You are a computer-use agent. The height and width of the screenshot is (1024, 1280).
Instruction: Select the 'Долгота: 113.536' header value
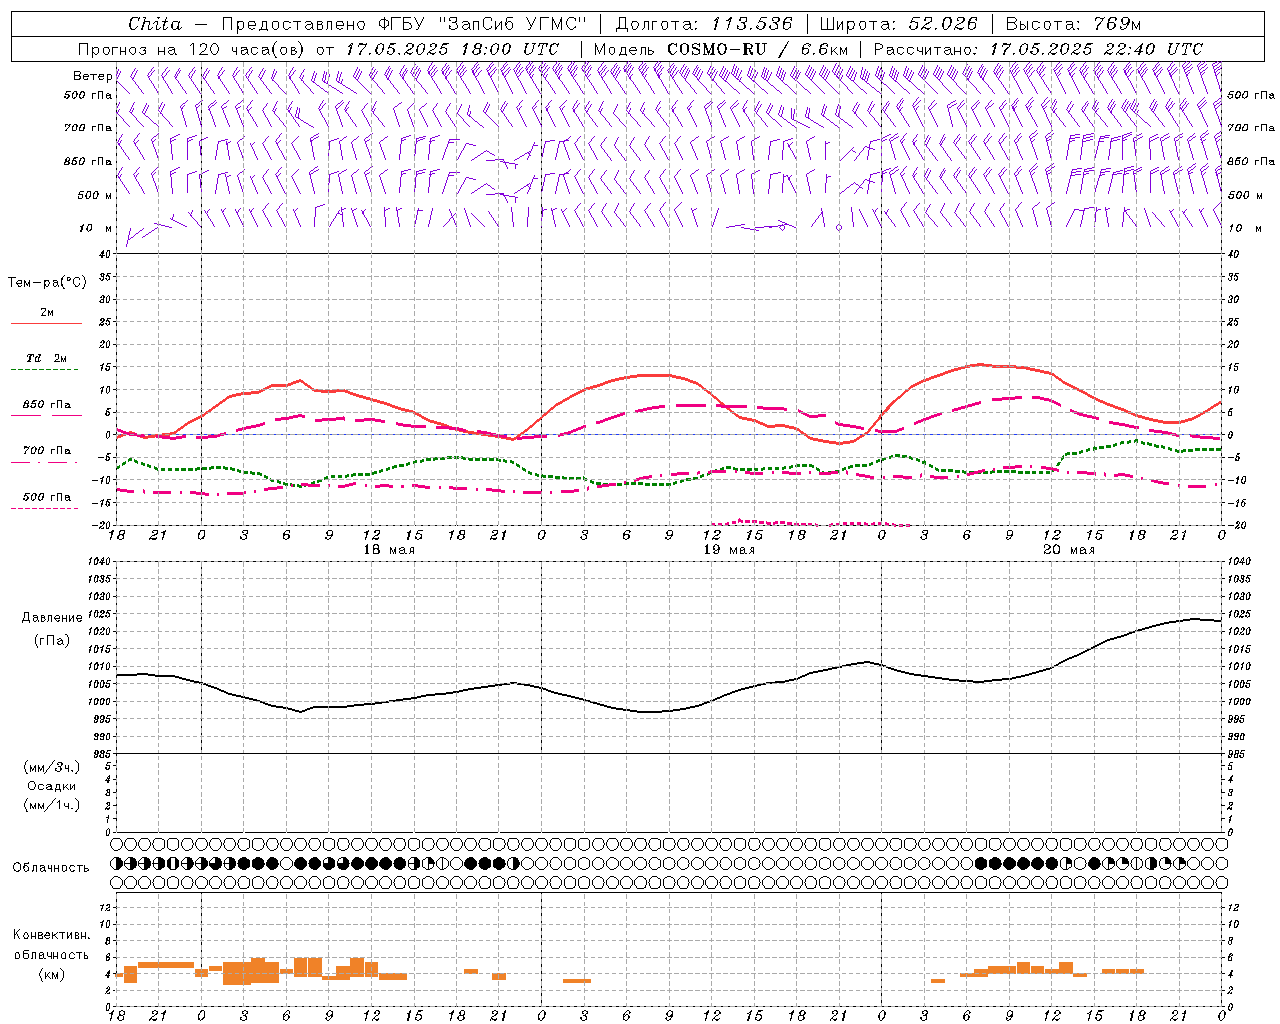click(704, 24)
